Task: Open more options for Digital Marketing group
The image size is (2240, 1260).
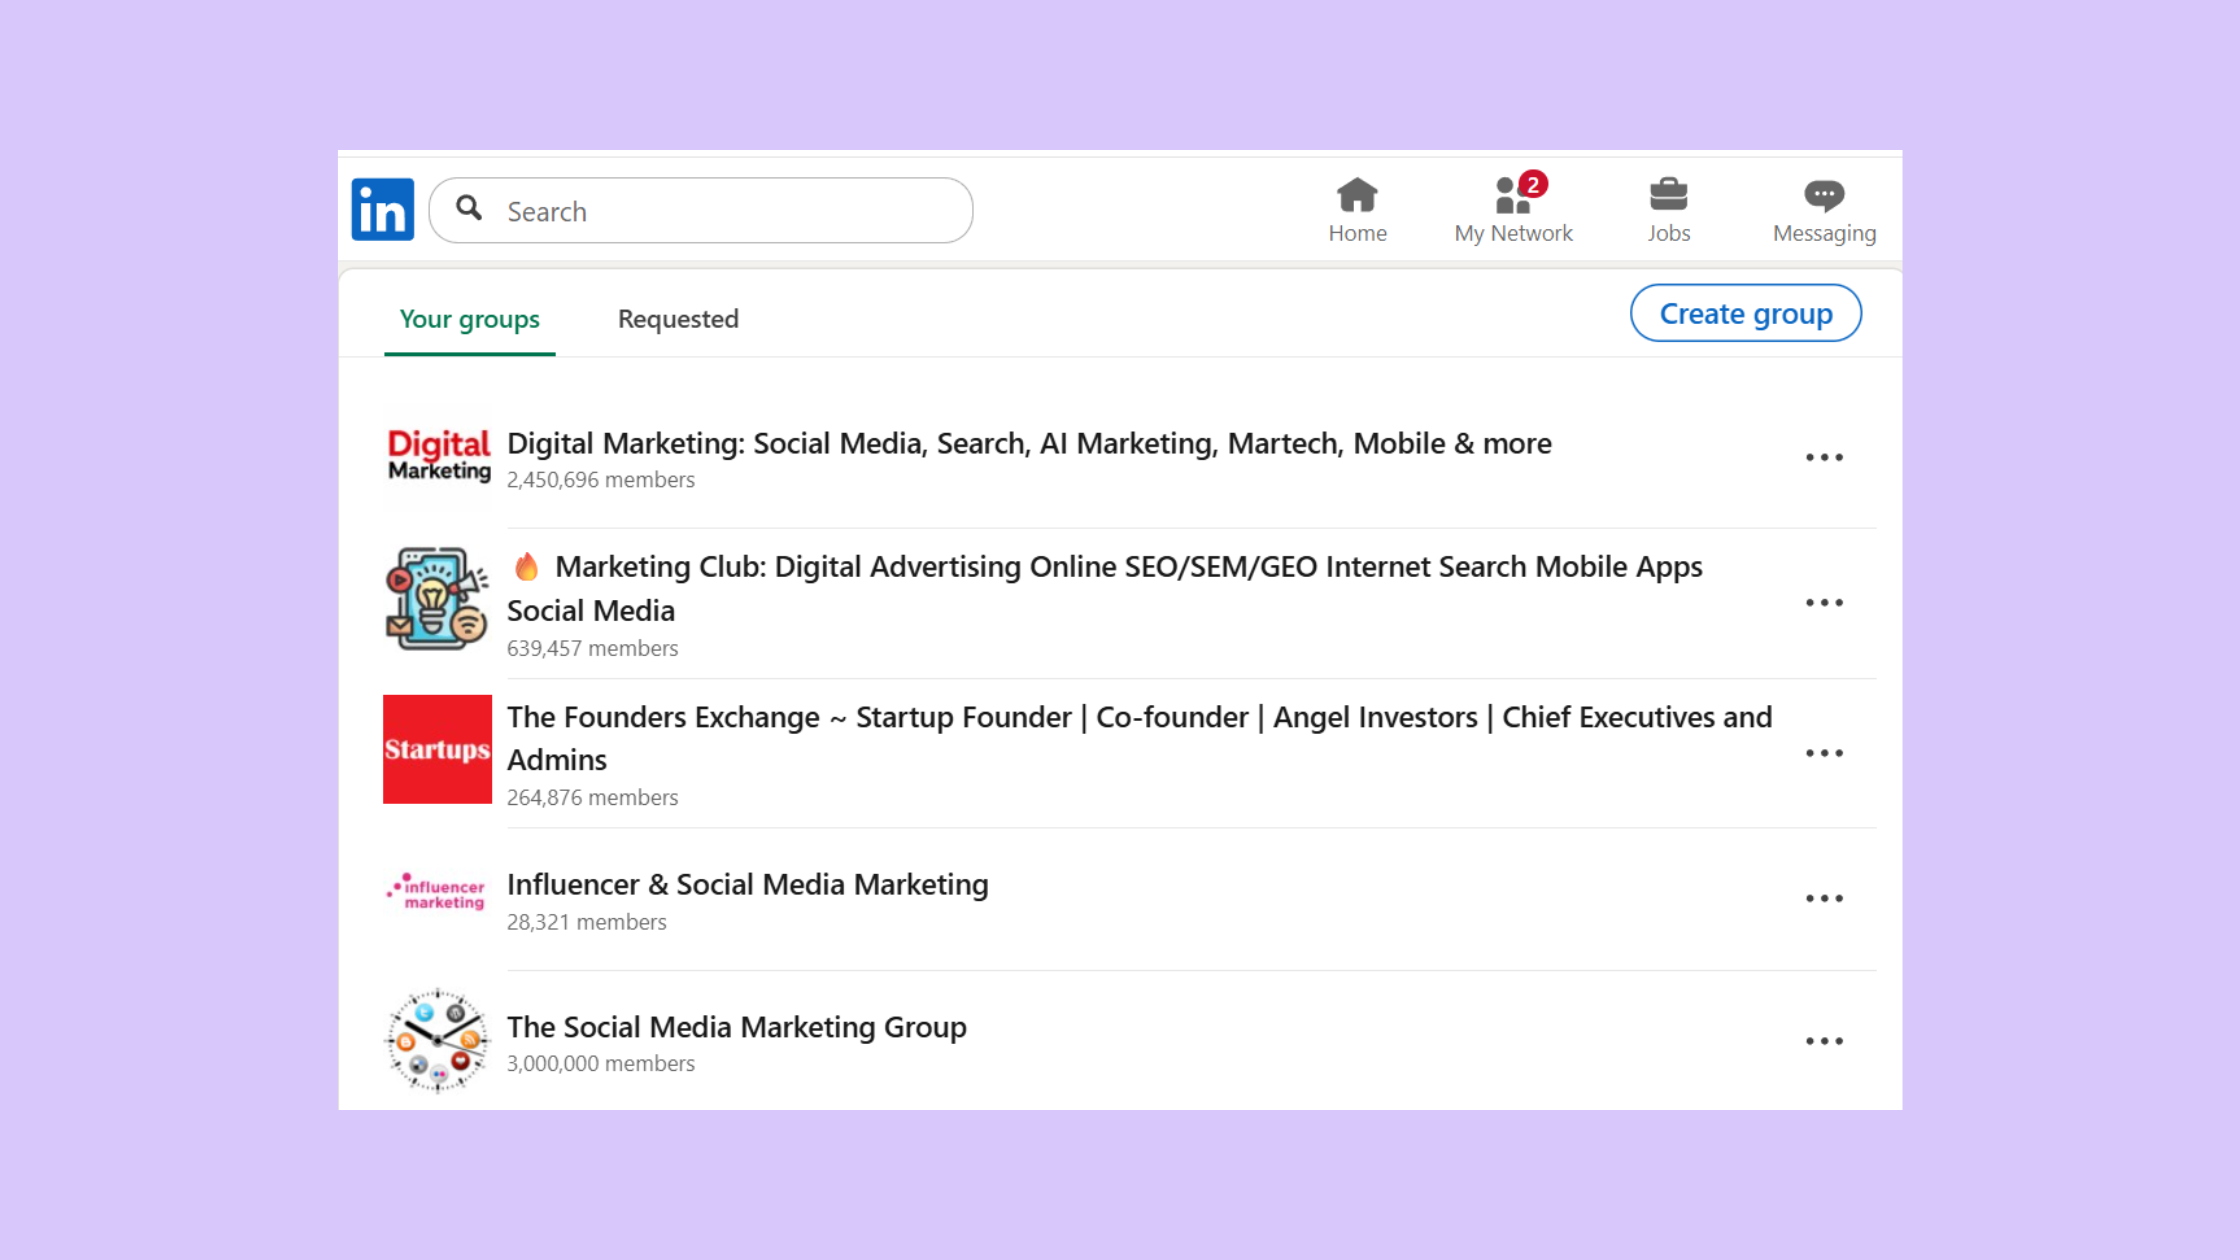Action: tap(1824, 457)
